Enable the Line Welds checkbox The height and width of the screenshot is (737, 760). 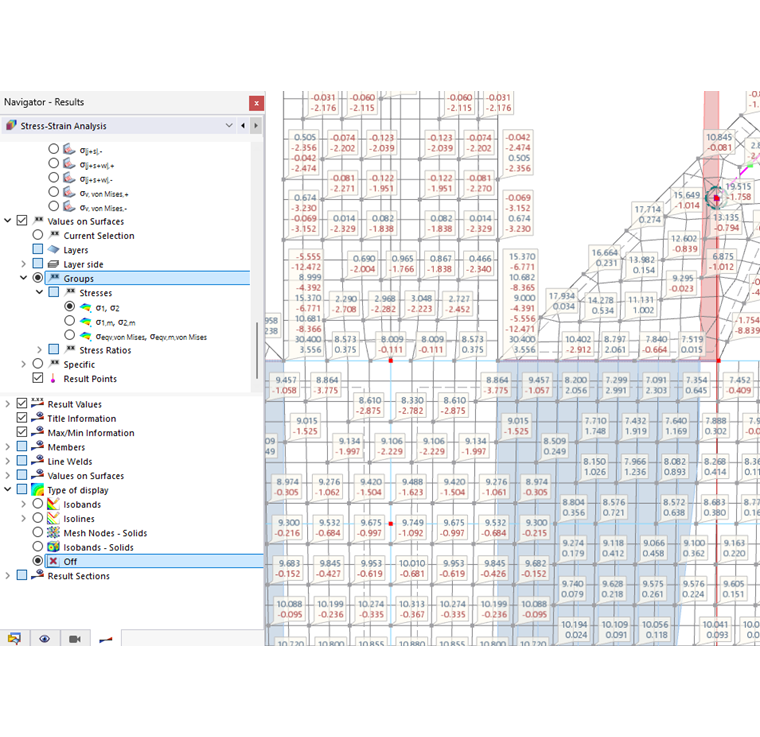22,460
